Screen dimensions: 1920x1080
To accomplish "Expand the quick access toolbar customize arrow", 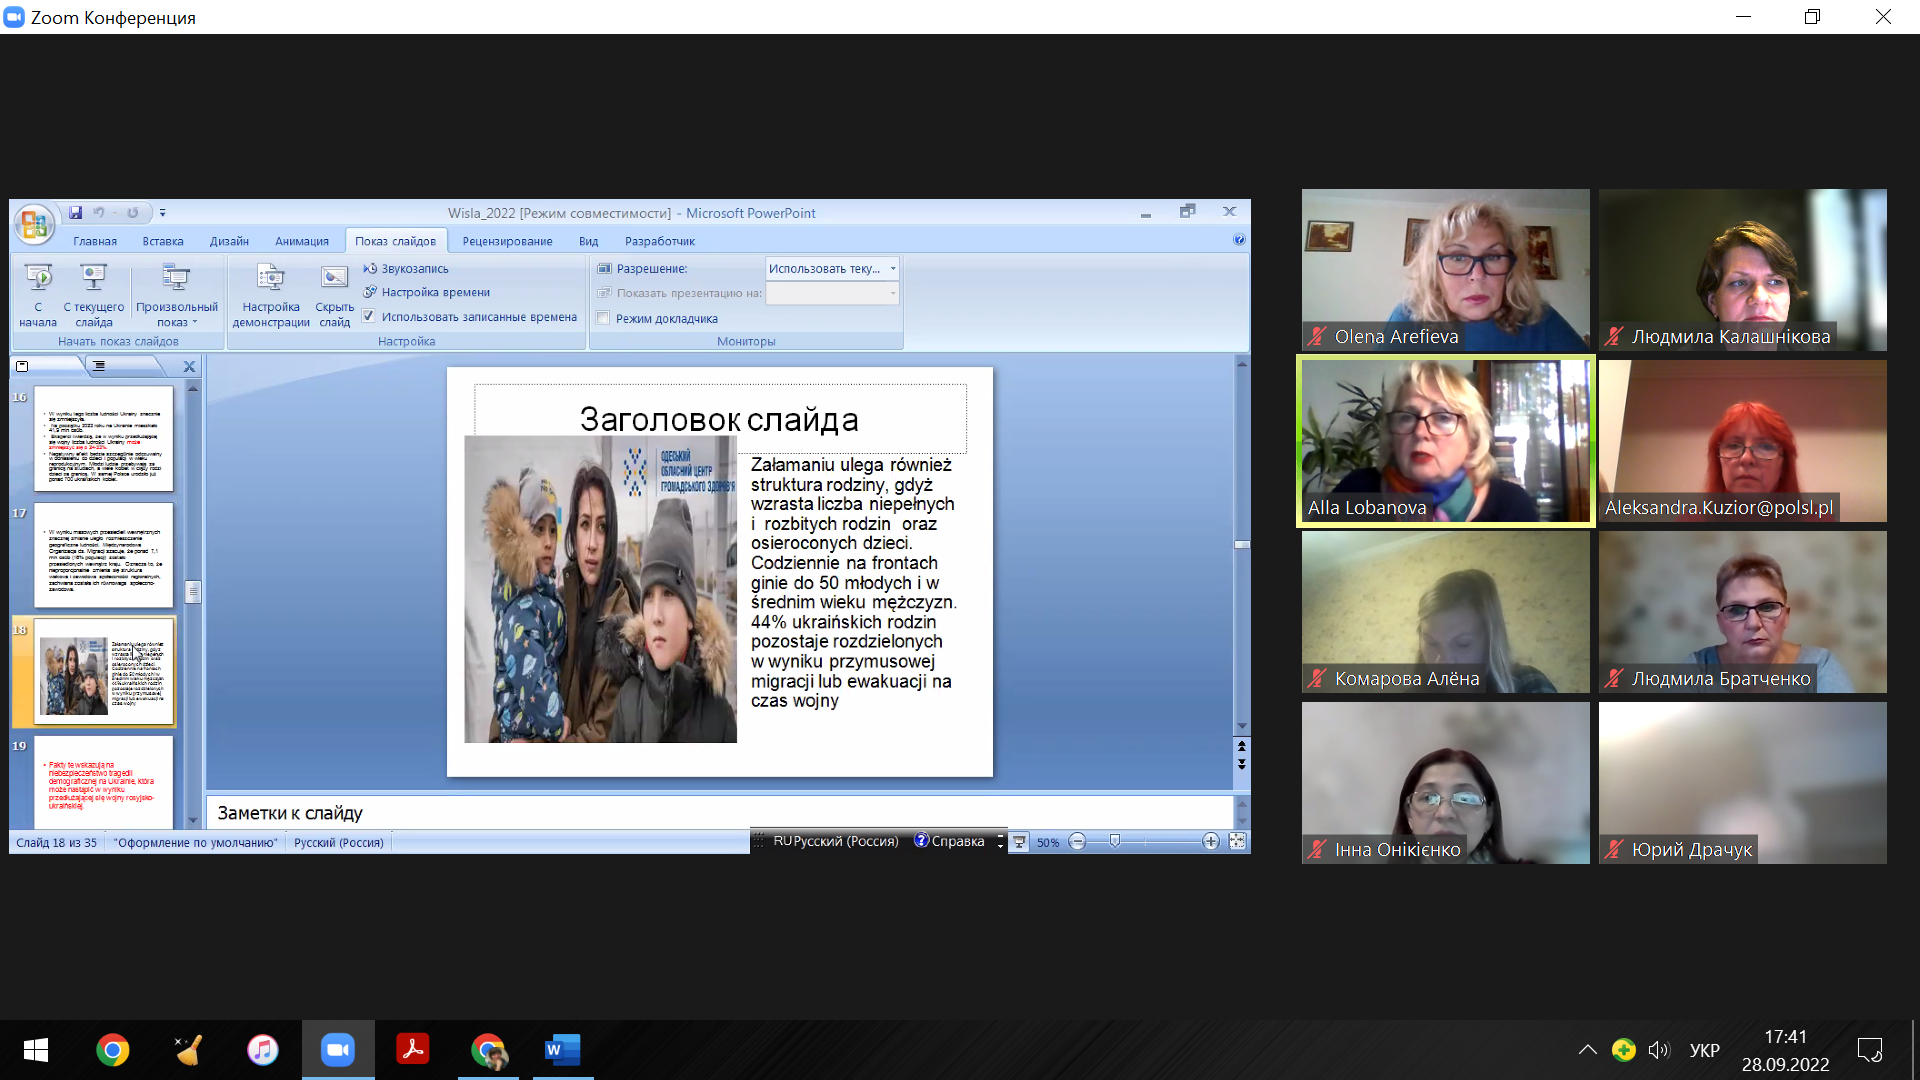I will 163,213.
